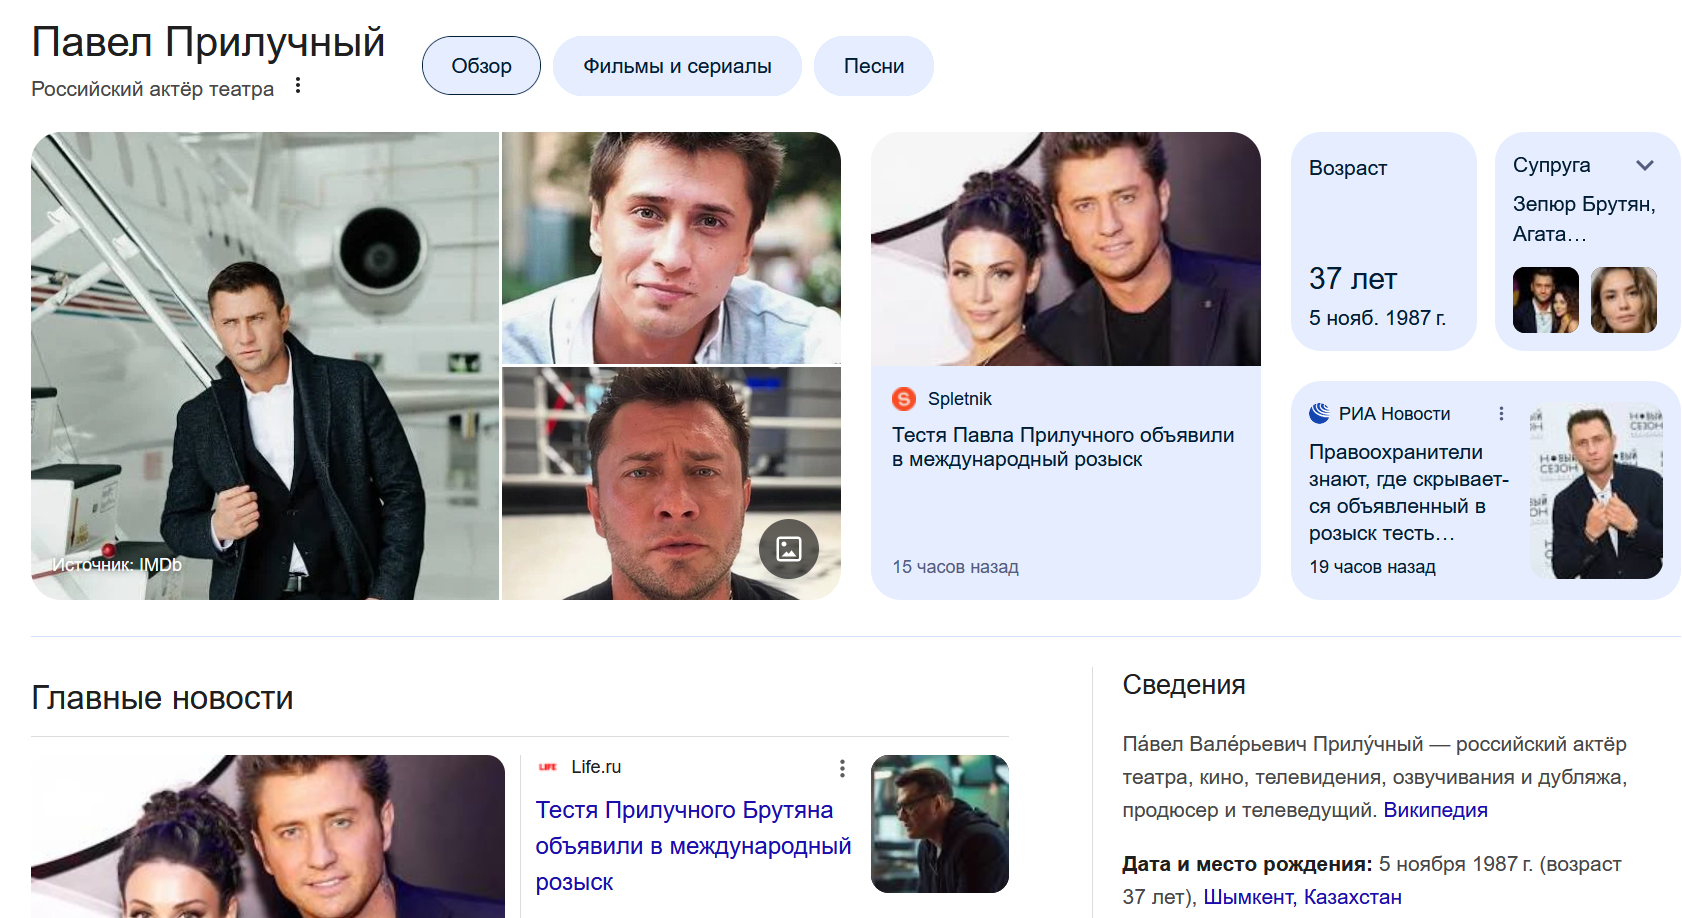Image resolution: width=1682 pixels, height=918 pixels.
Task: Open first spouse thumbnail in Супруга card
Action: click(1546, 300)
